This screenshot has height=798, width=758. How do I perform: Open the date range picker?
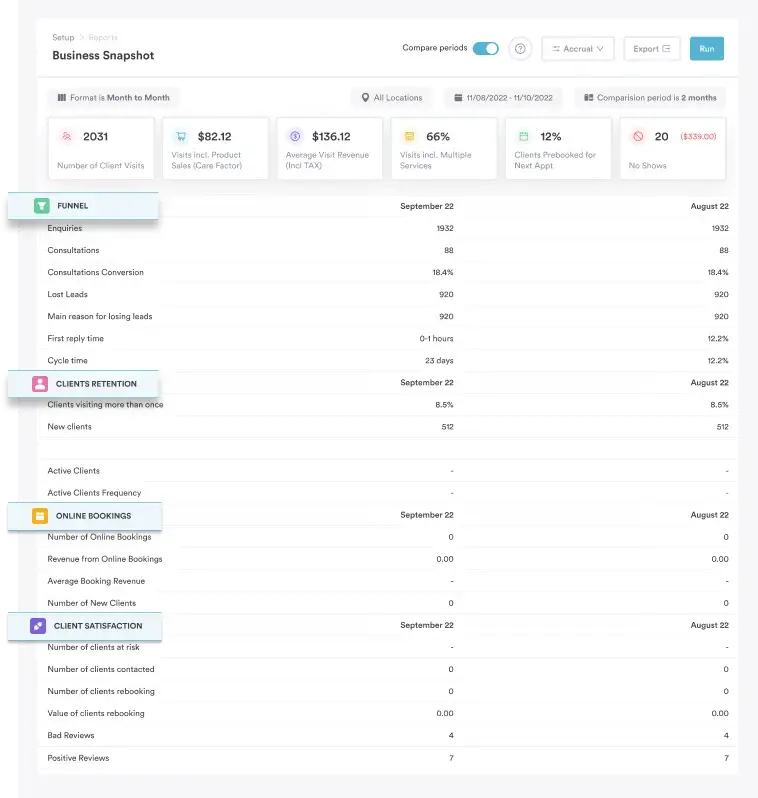[503, 98]
